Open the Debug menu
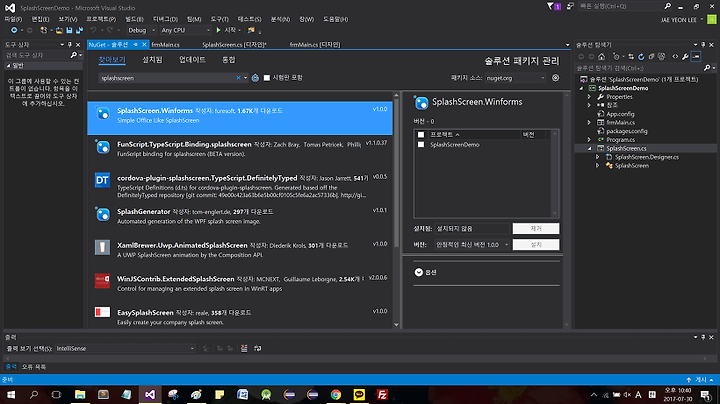 click(165, 19)
